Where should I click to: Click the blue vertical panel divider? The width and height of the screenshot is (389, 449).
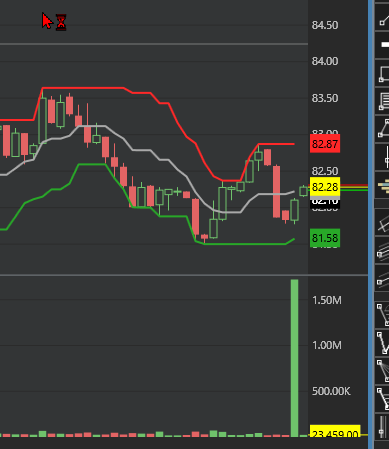tap(371, 224)
